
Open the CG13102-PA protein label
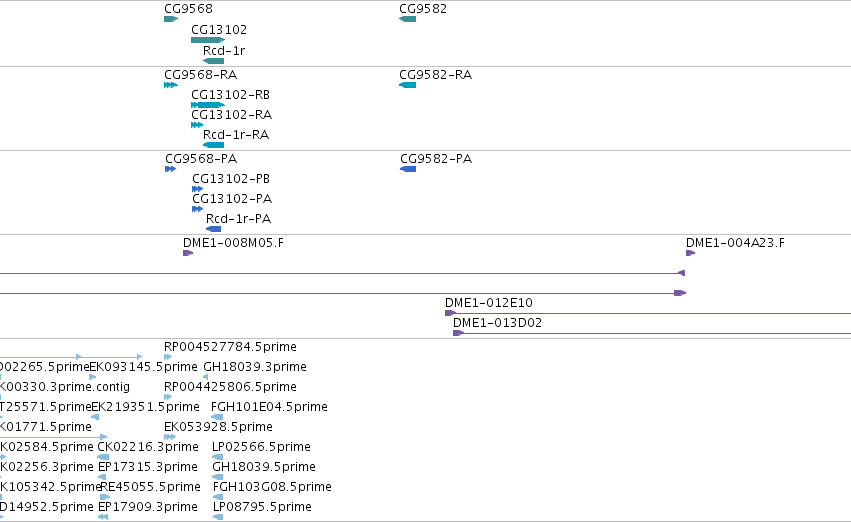(232, 199)
